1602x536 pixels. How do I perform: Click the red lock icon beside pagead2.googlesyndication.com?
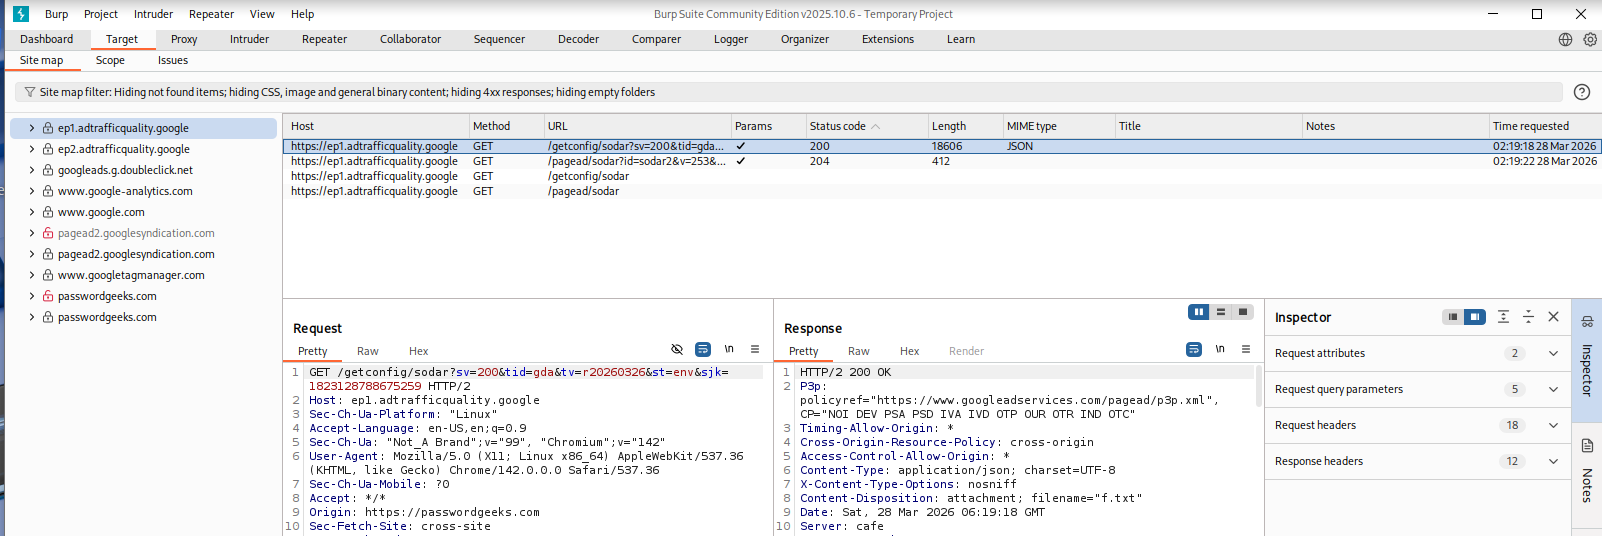(x=47, y=233)
